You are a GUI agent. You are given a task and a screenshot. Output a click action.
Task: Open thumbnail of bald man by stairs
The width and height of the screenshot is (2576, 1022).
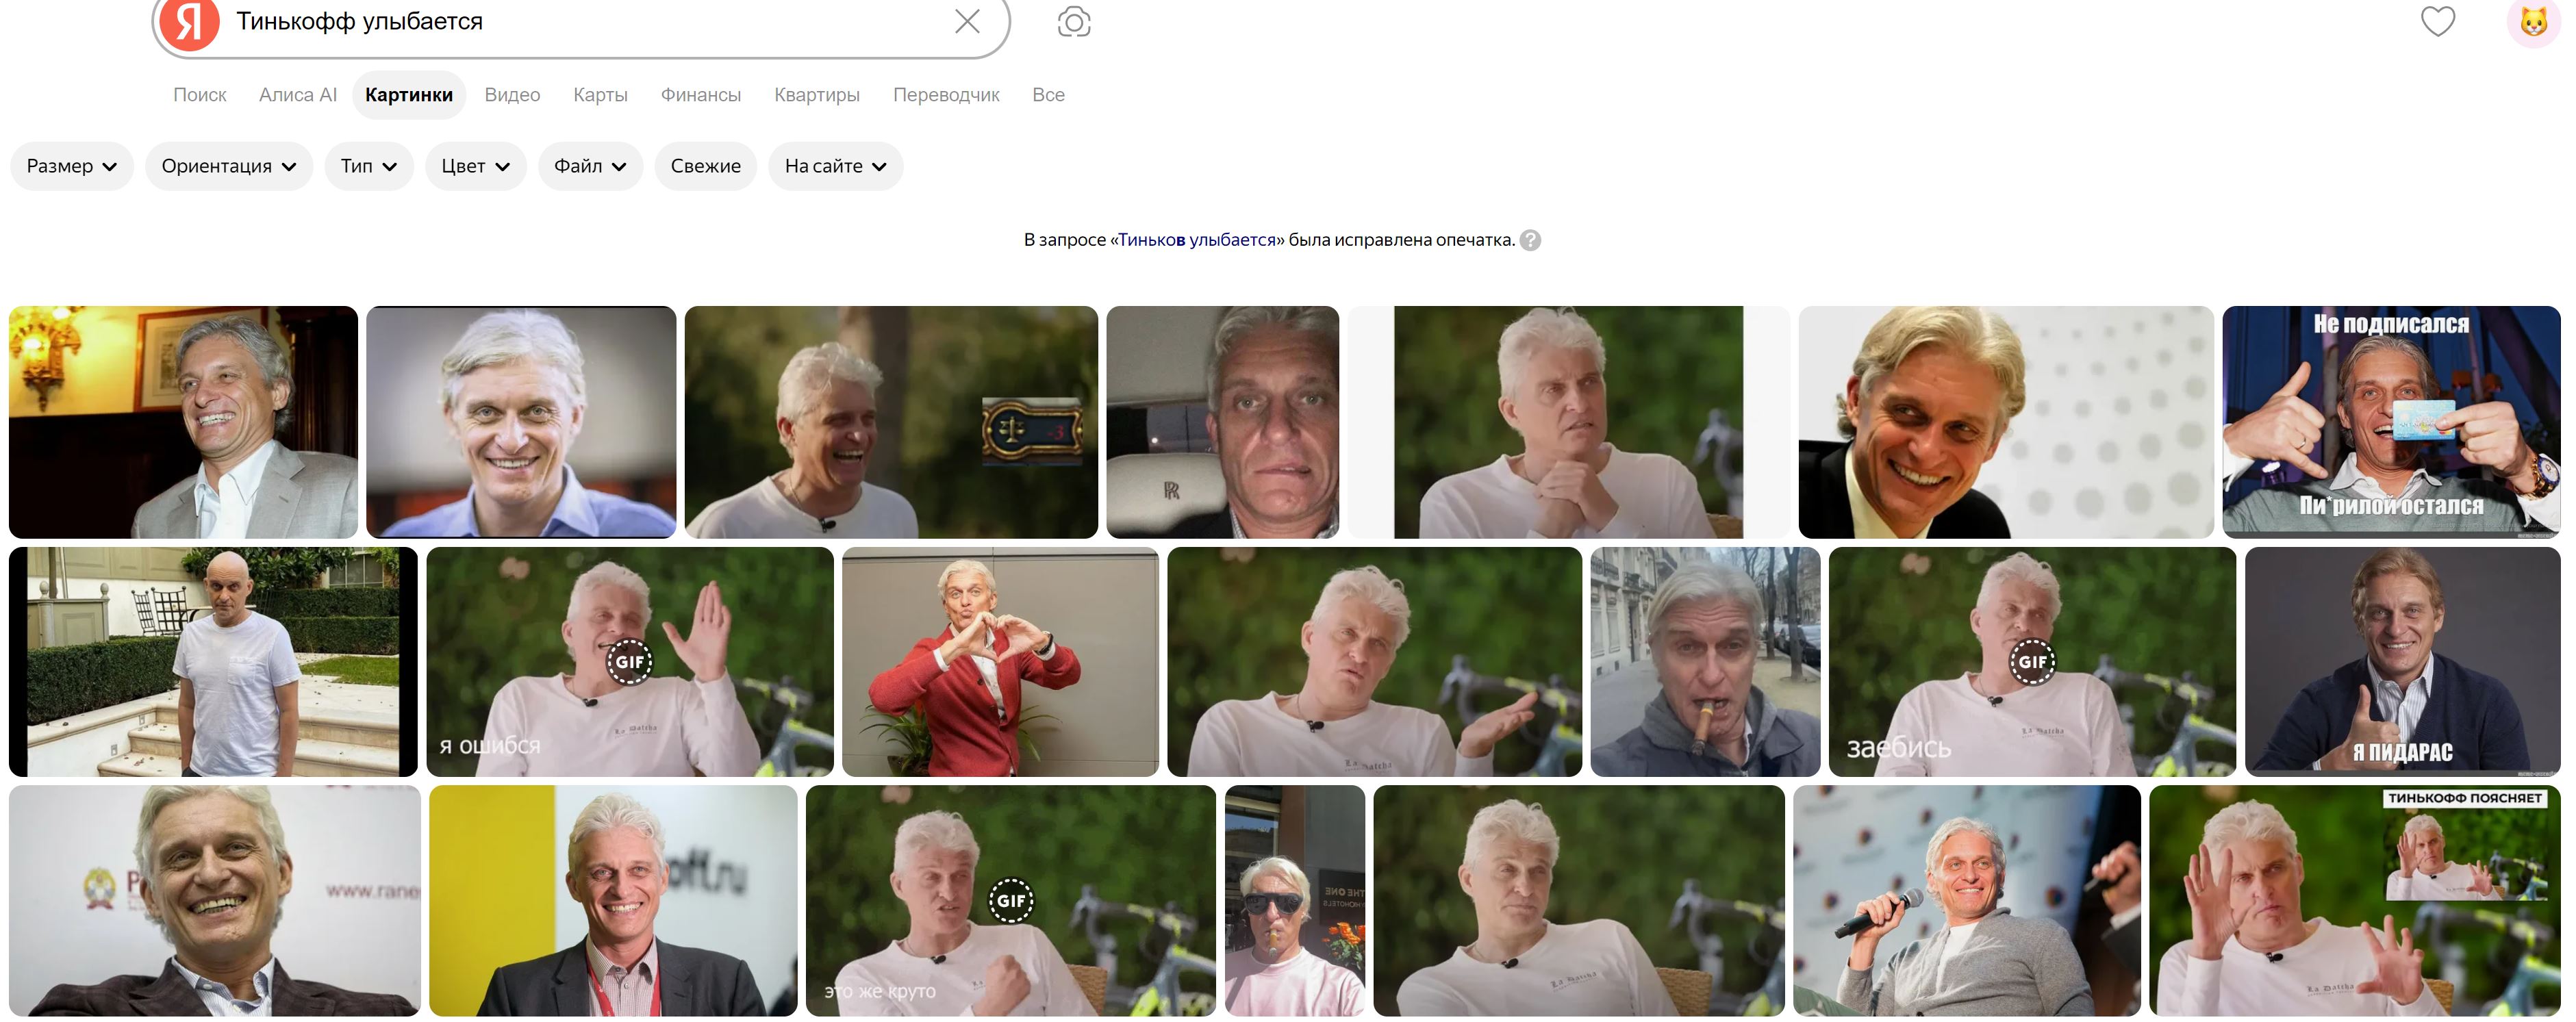click(x=213, y=662)
